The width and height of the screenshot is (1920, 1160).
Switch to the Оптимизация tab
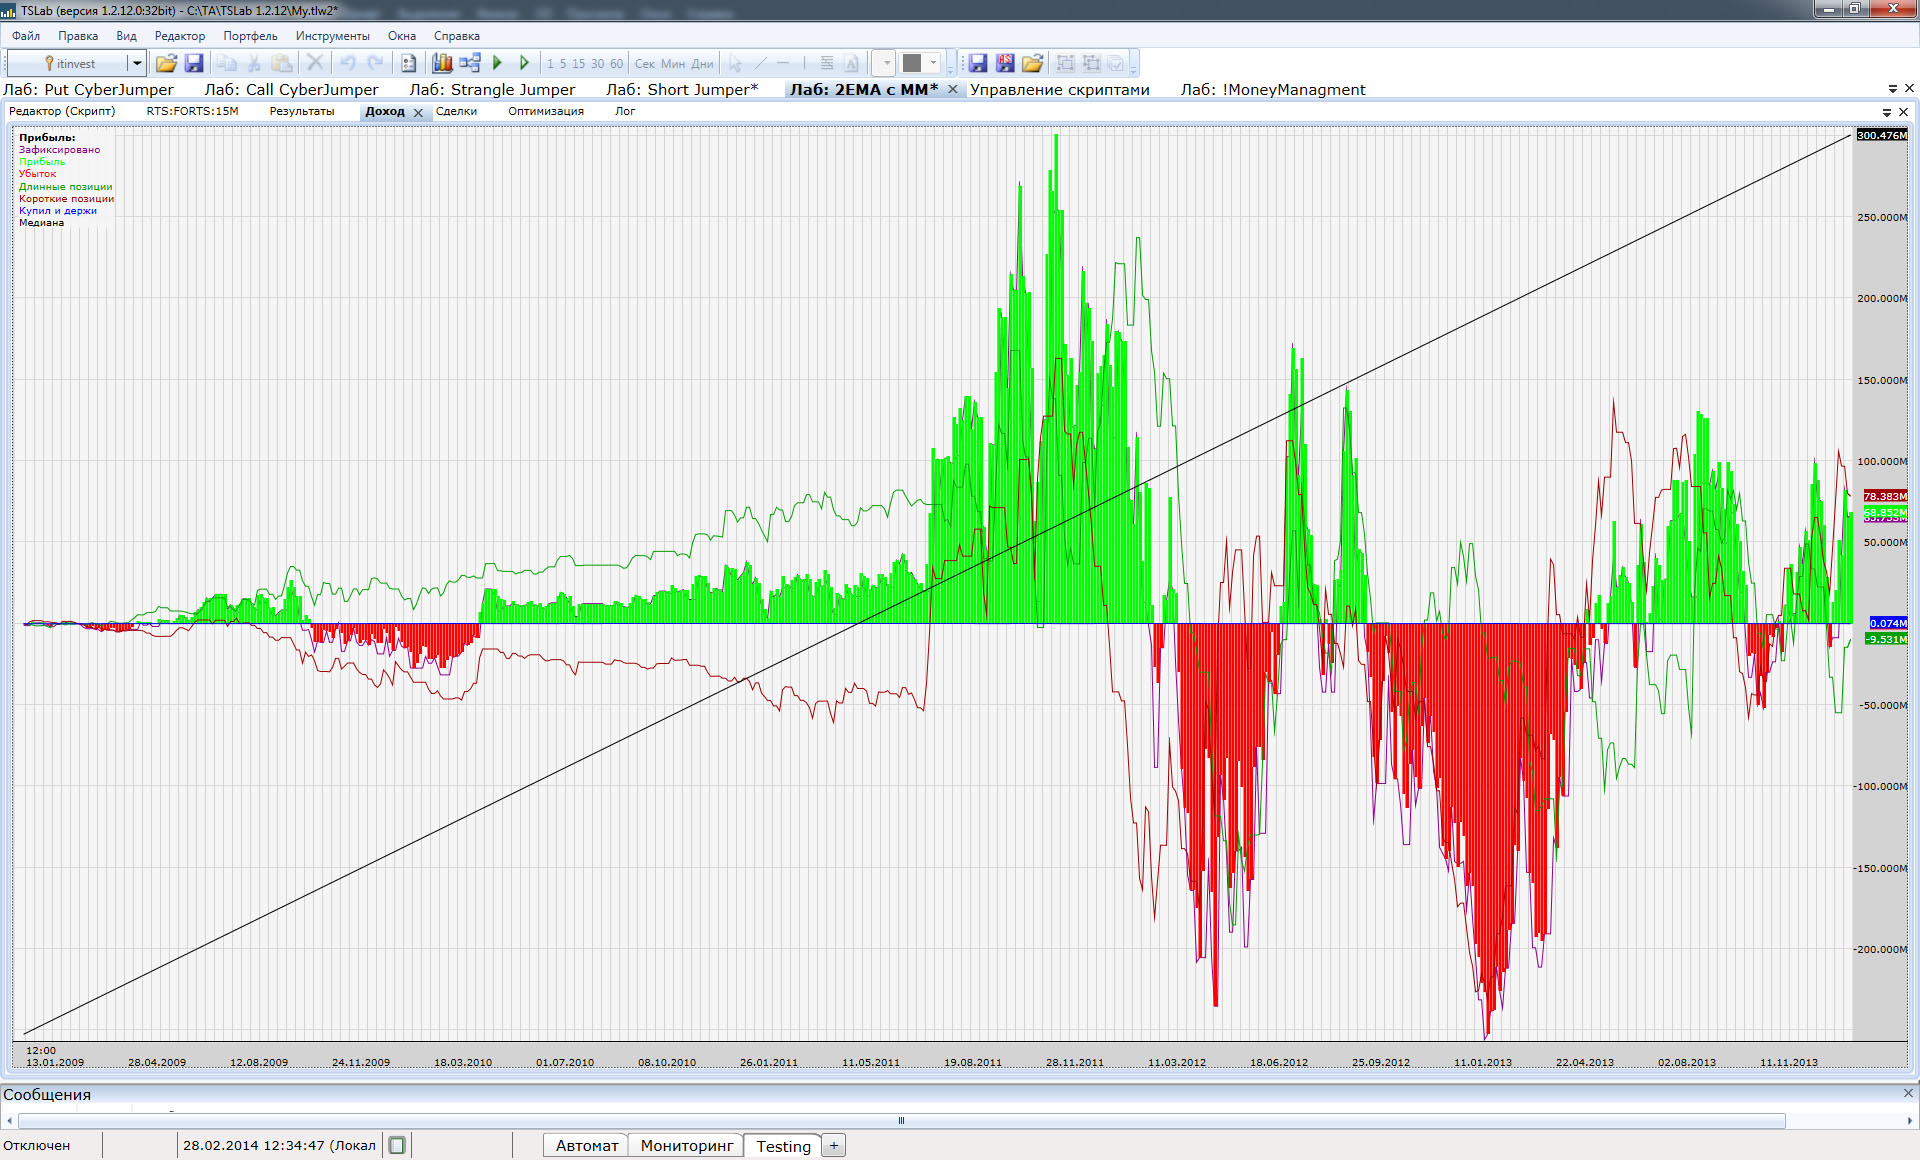tap(545, 111)
